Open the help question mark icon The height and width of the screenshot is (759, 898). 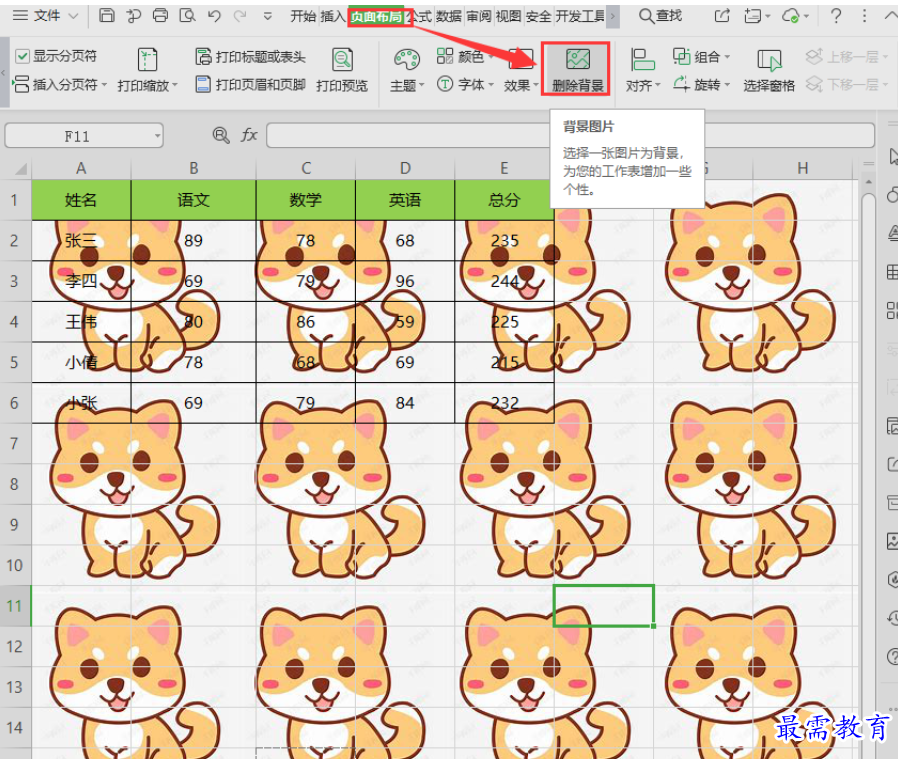tap(836, 16)
